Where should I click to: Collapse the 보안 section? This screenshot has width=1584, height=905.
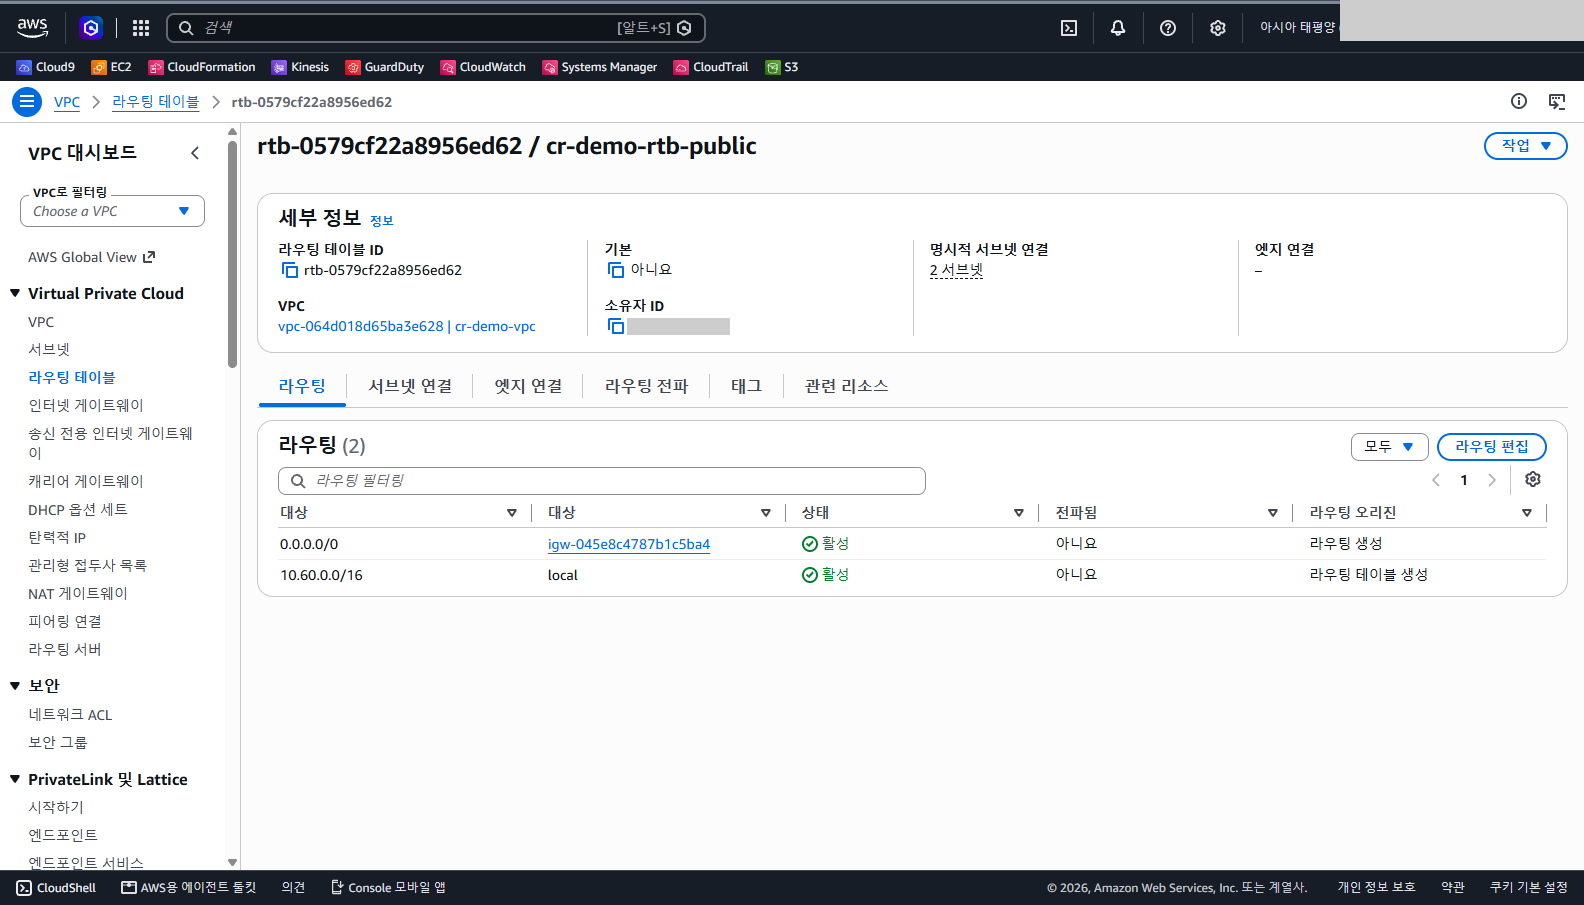point(15,685)
